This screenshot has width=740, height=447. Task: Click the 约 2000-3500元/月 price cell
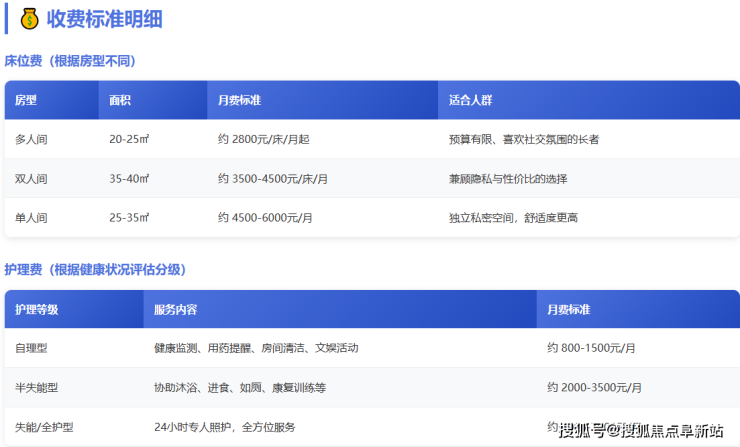coord(594,387)
